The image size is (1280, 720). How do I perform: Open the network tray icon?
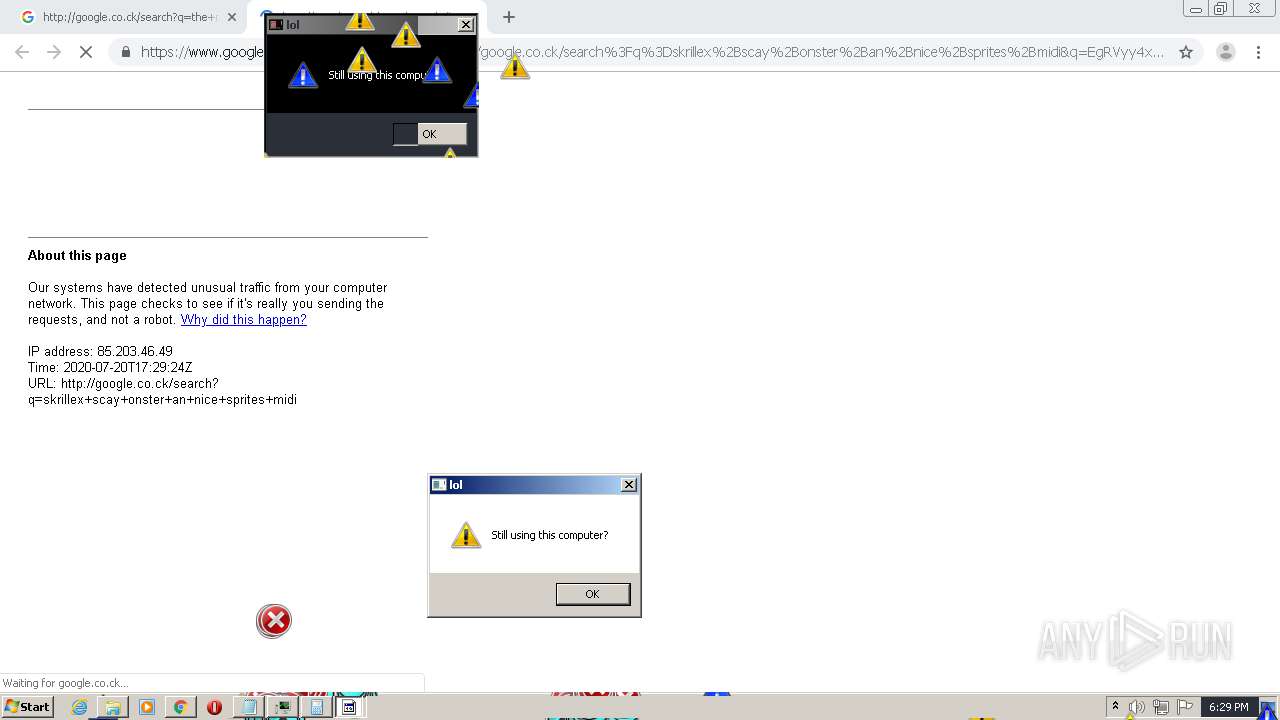(x=1161, y=707)
